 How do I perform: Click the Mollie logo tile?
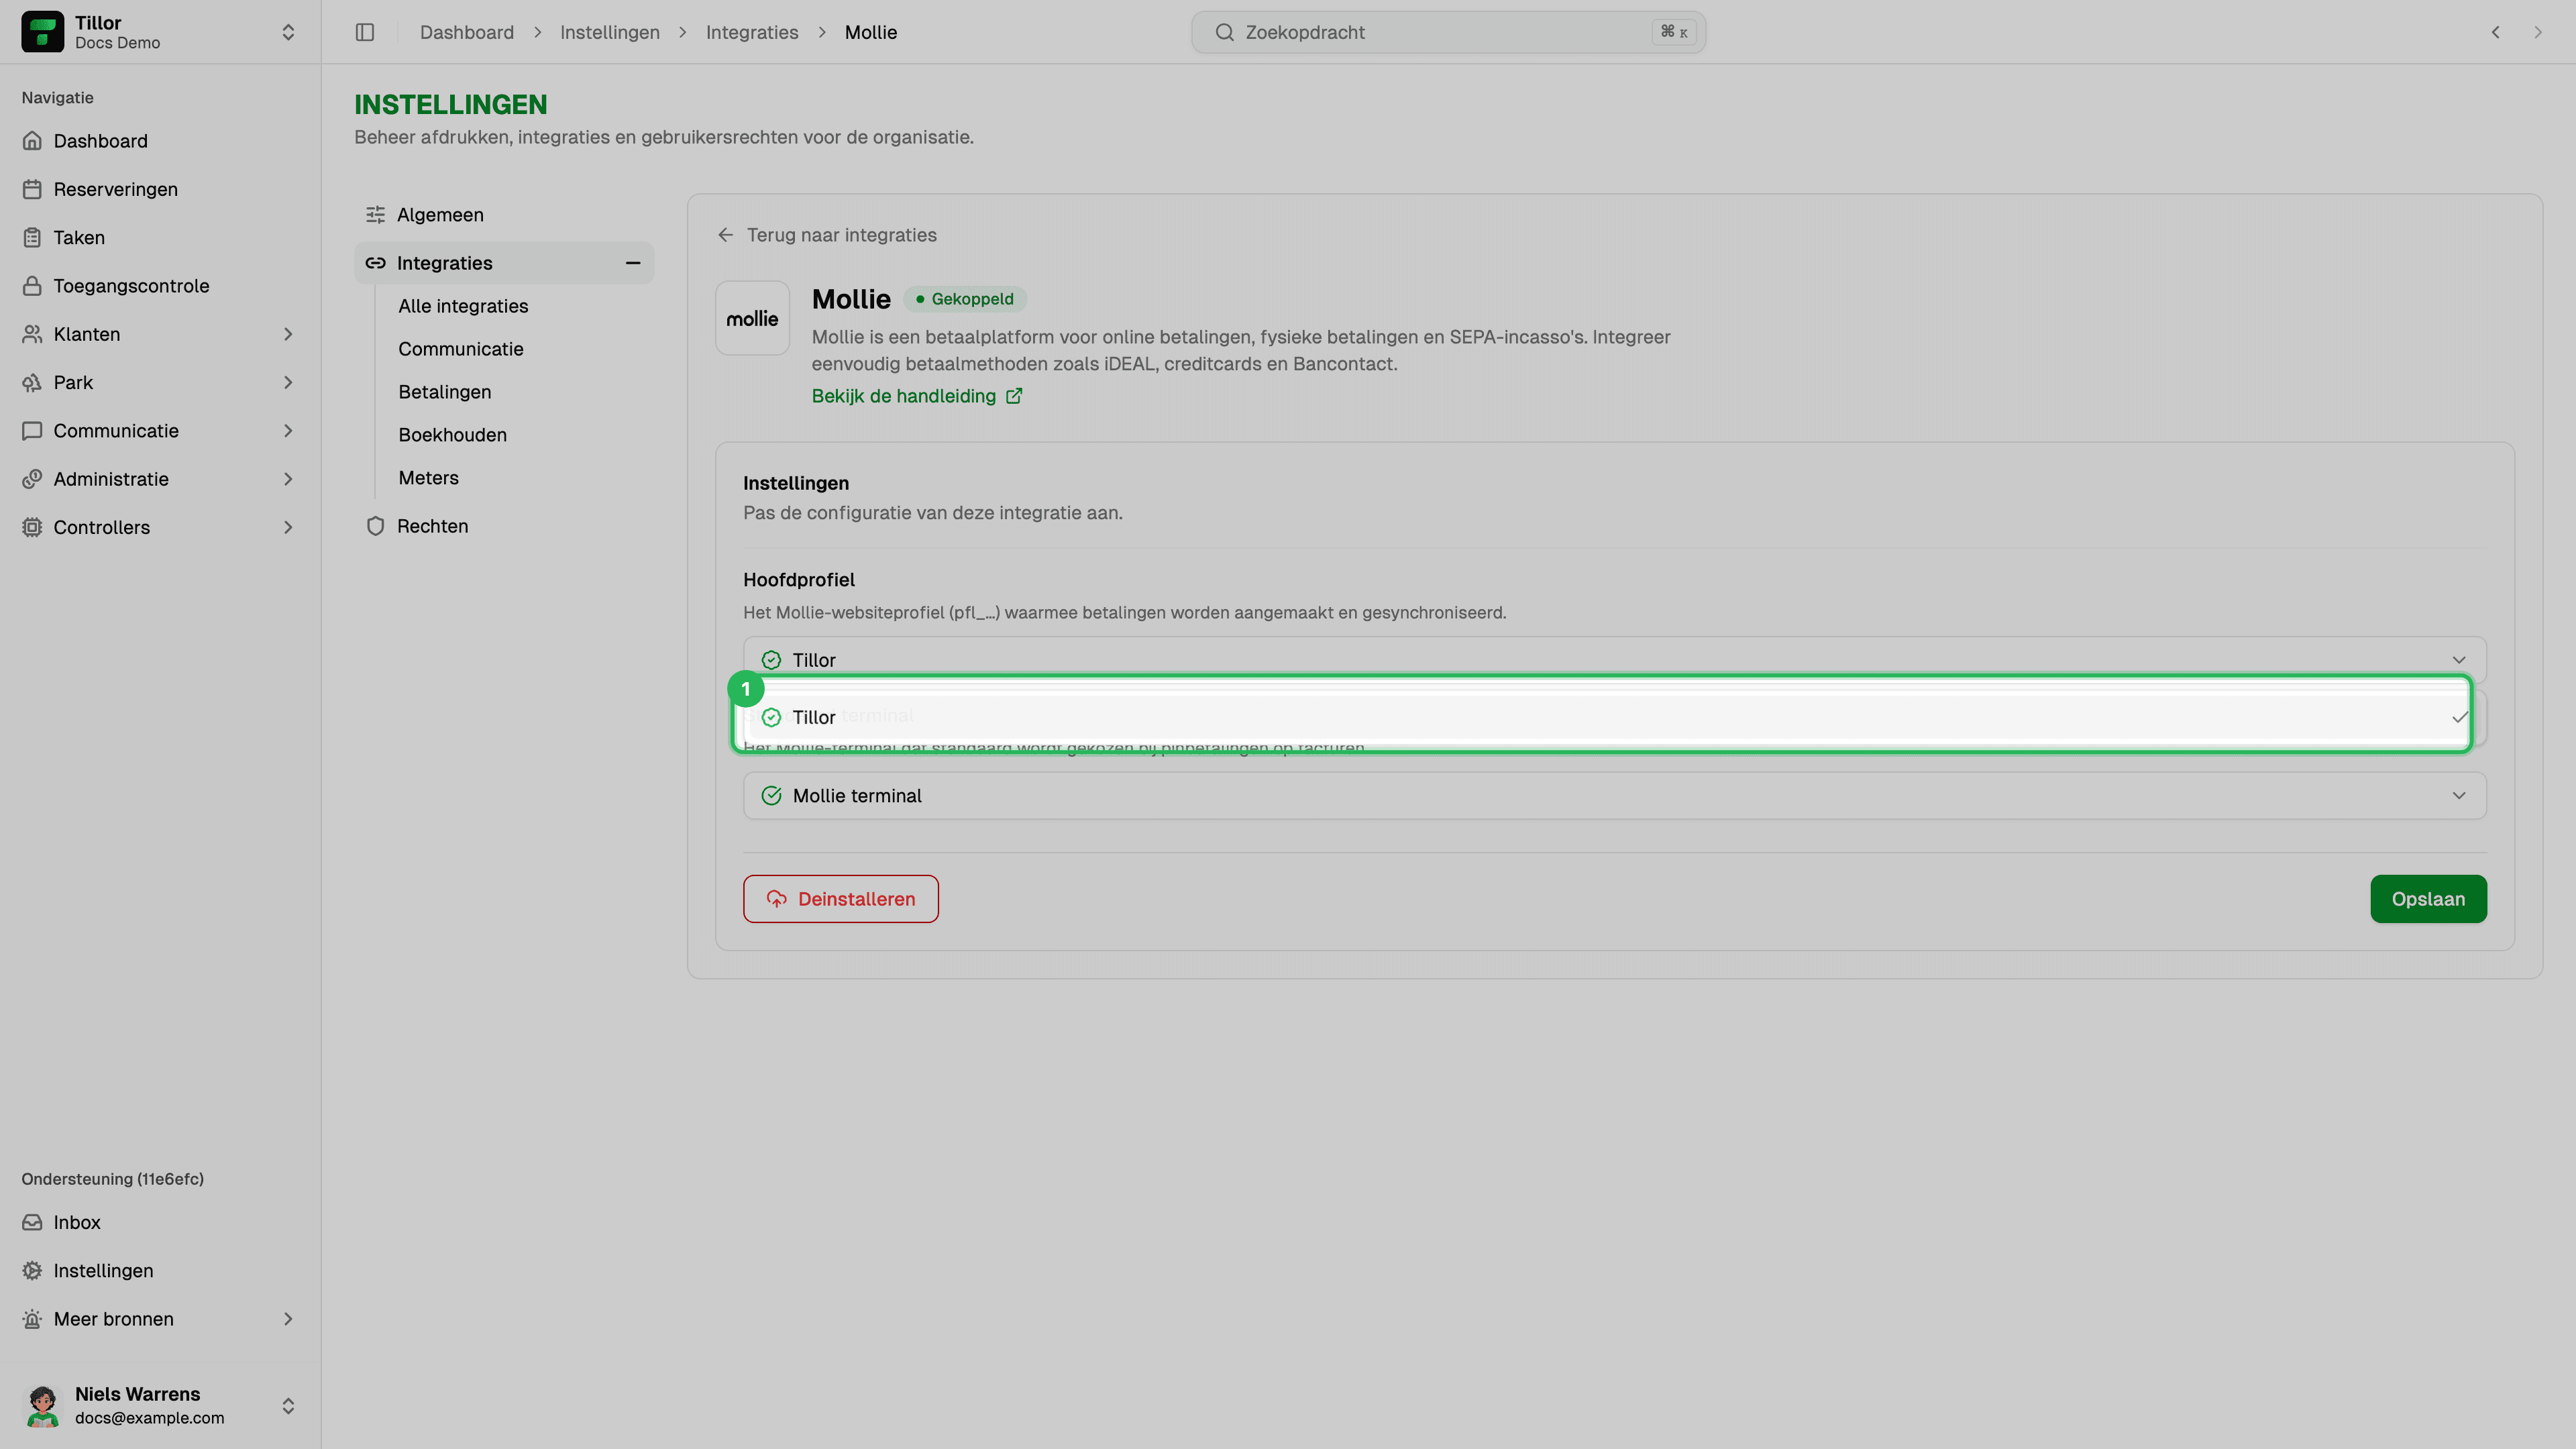(x=752, y=318)
